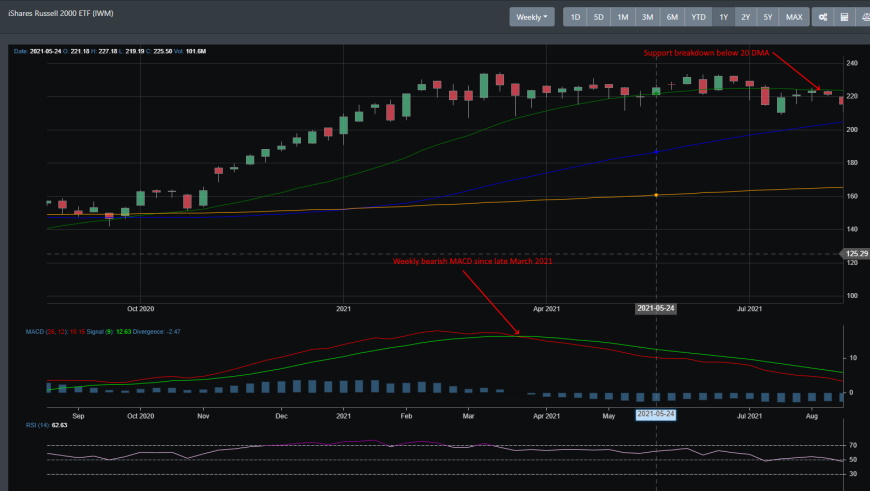870x491 pixels.
Task: Click the 125.29 price label on axis
Action: point(856,254)
